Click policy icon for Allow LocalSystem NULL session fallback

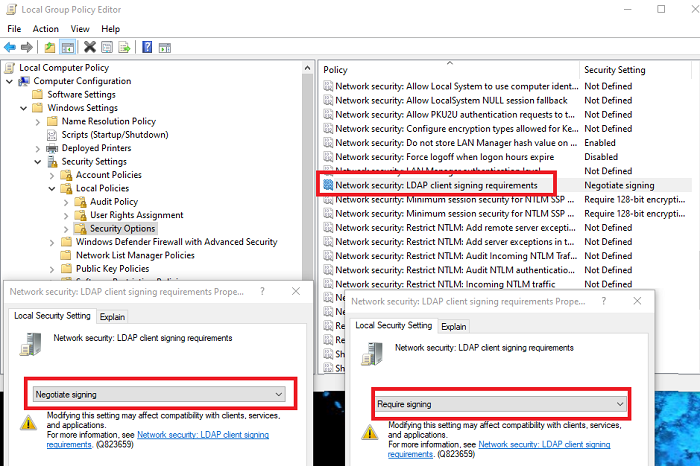click(x=328, y=100)
